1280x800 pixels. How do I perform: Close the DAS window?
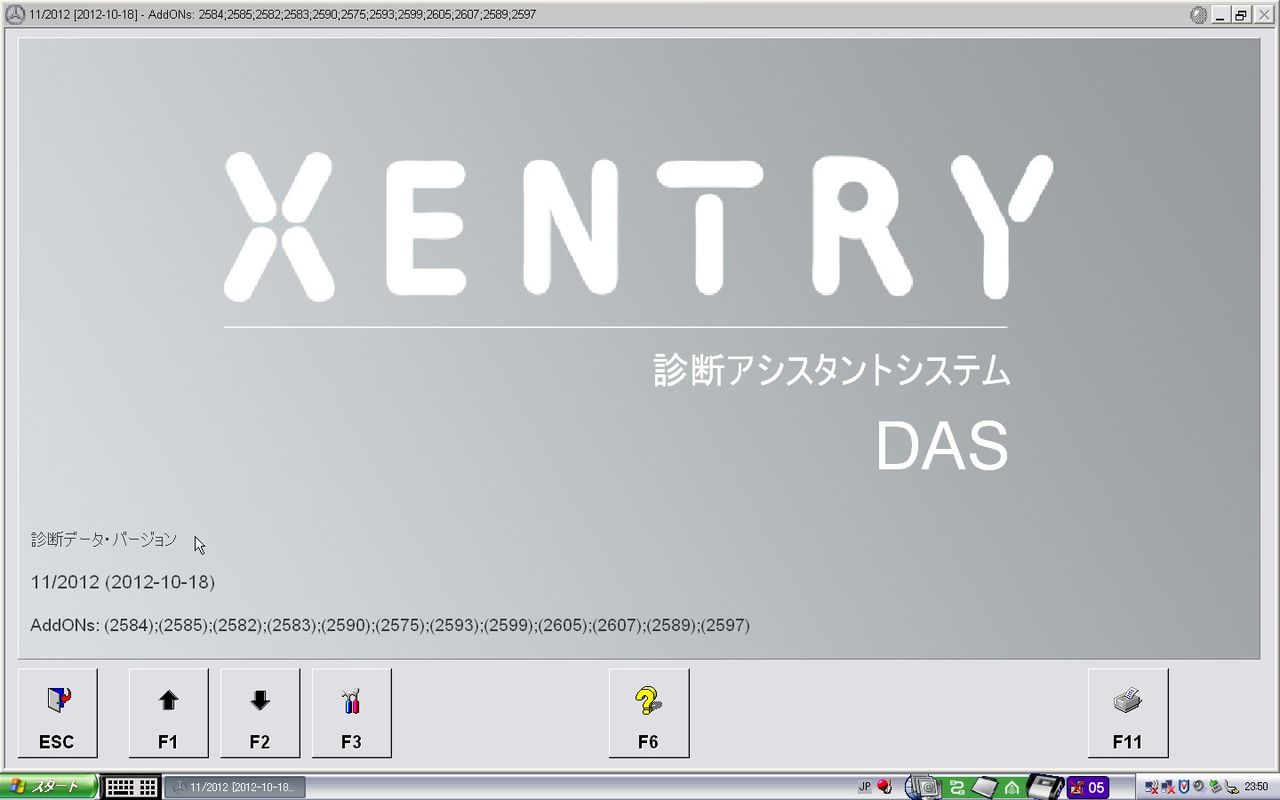[1264, 15]
